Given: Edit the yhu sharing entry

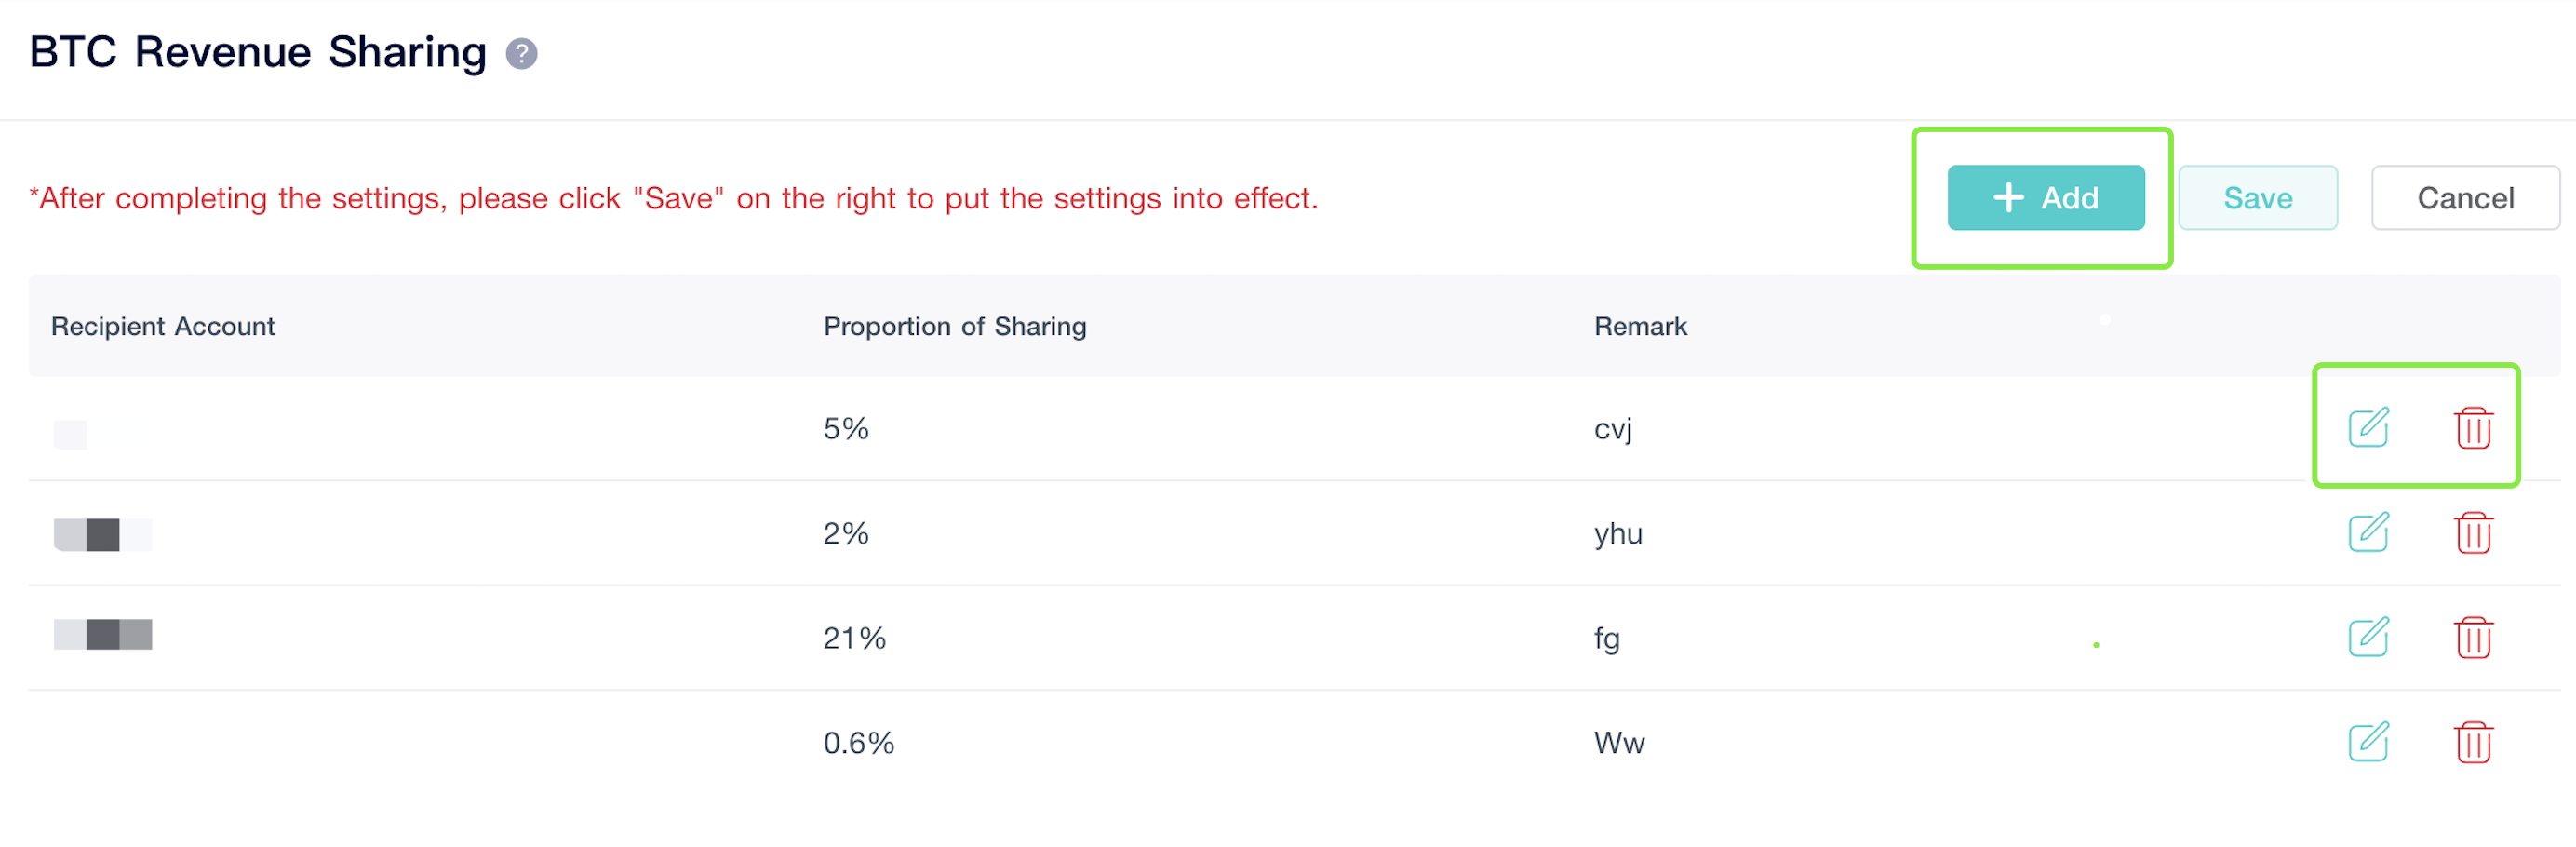Looking at the screenshot, I should tap(2368, 533).
